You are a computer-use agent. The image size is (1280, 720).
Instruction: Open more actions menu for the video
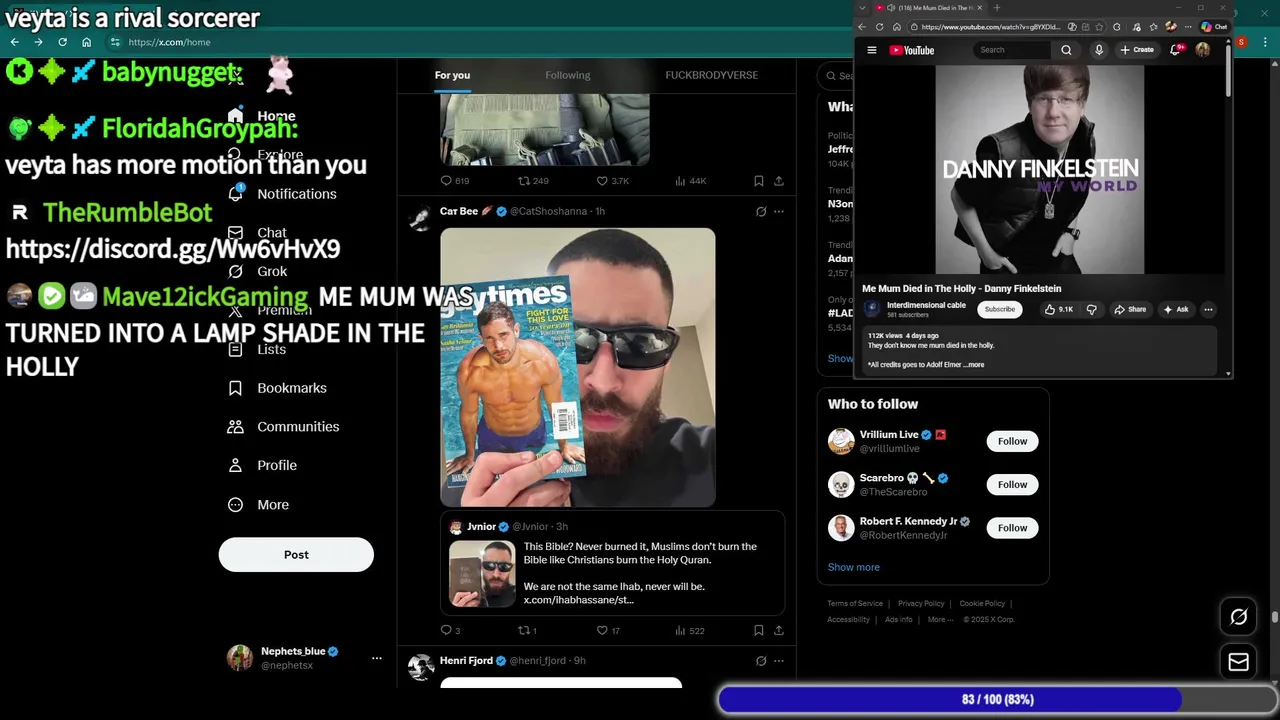click(1208, 310)
